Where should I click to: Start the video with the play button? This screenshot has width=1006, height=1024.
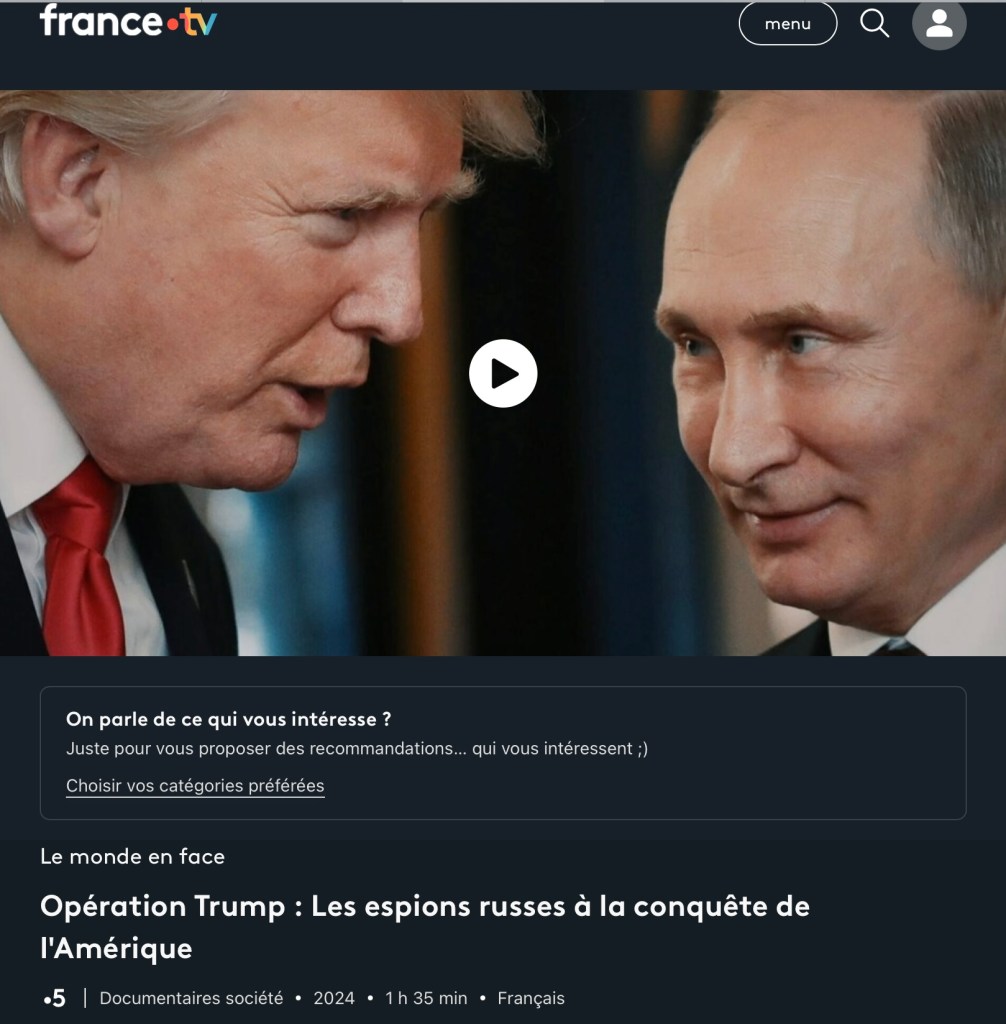pyautogui.click(x=503, y=374)
